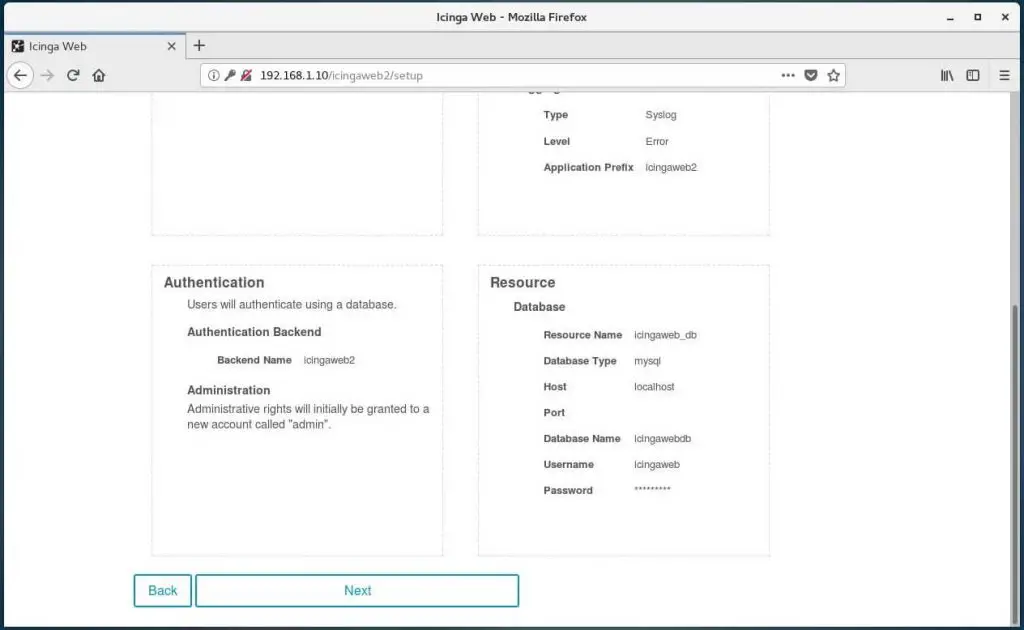
Task: Click the Backend Name 'icingaweb2' value
Action: pos(329,360)
